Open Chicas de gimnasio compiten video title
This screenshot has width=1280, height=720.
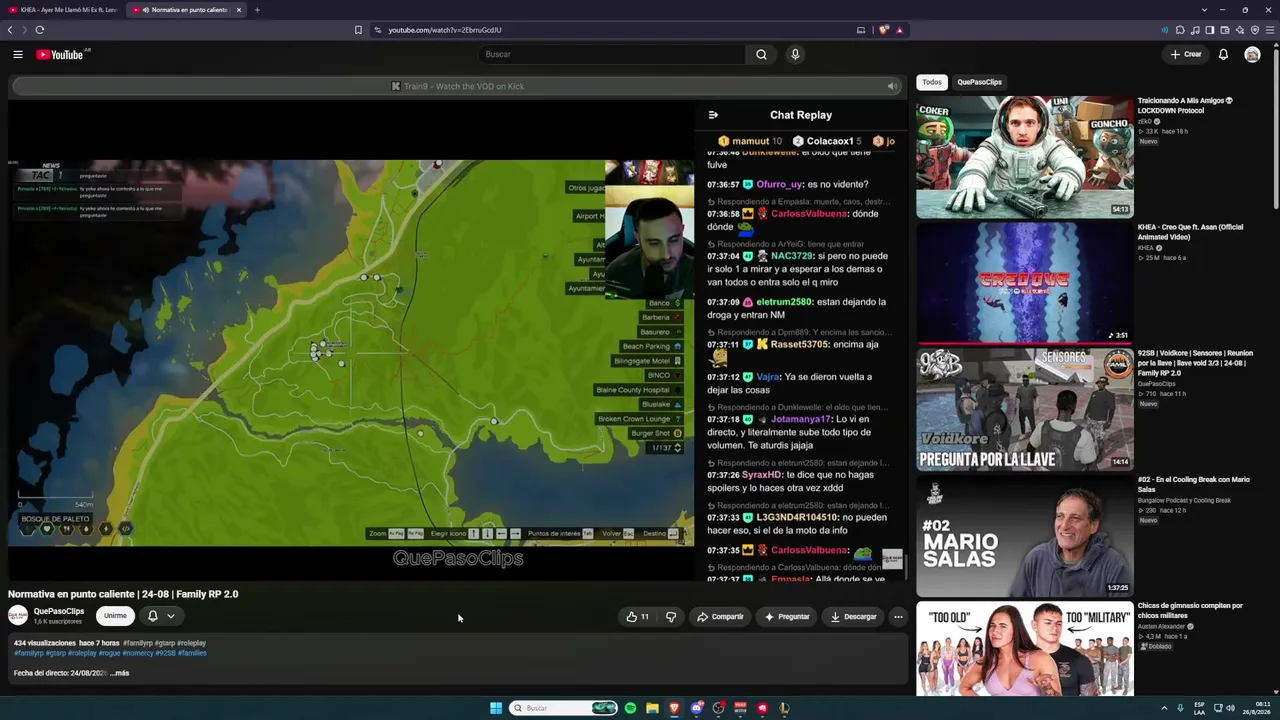click(1190, 610)
